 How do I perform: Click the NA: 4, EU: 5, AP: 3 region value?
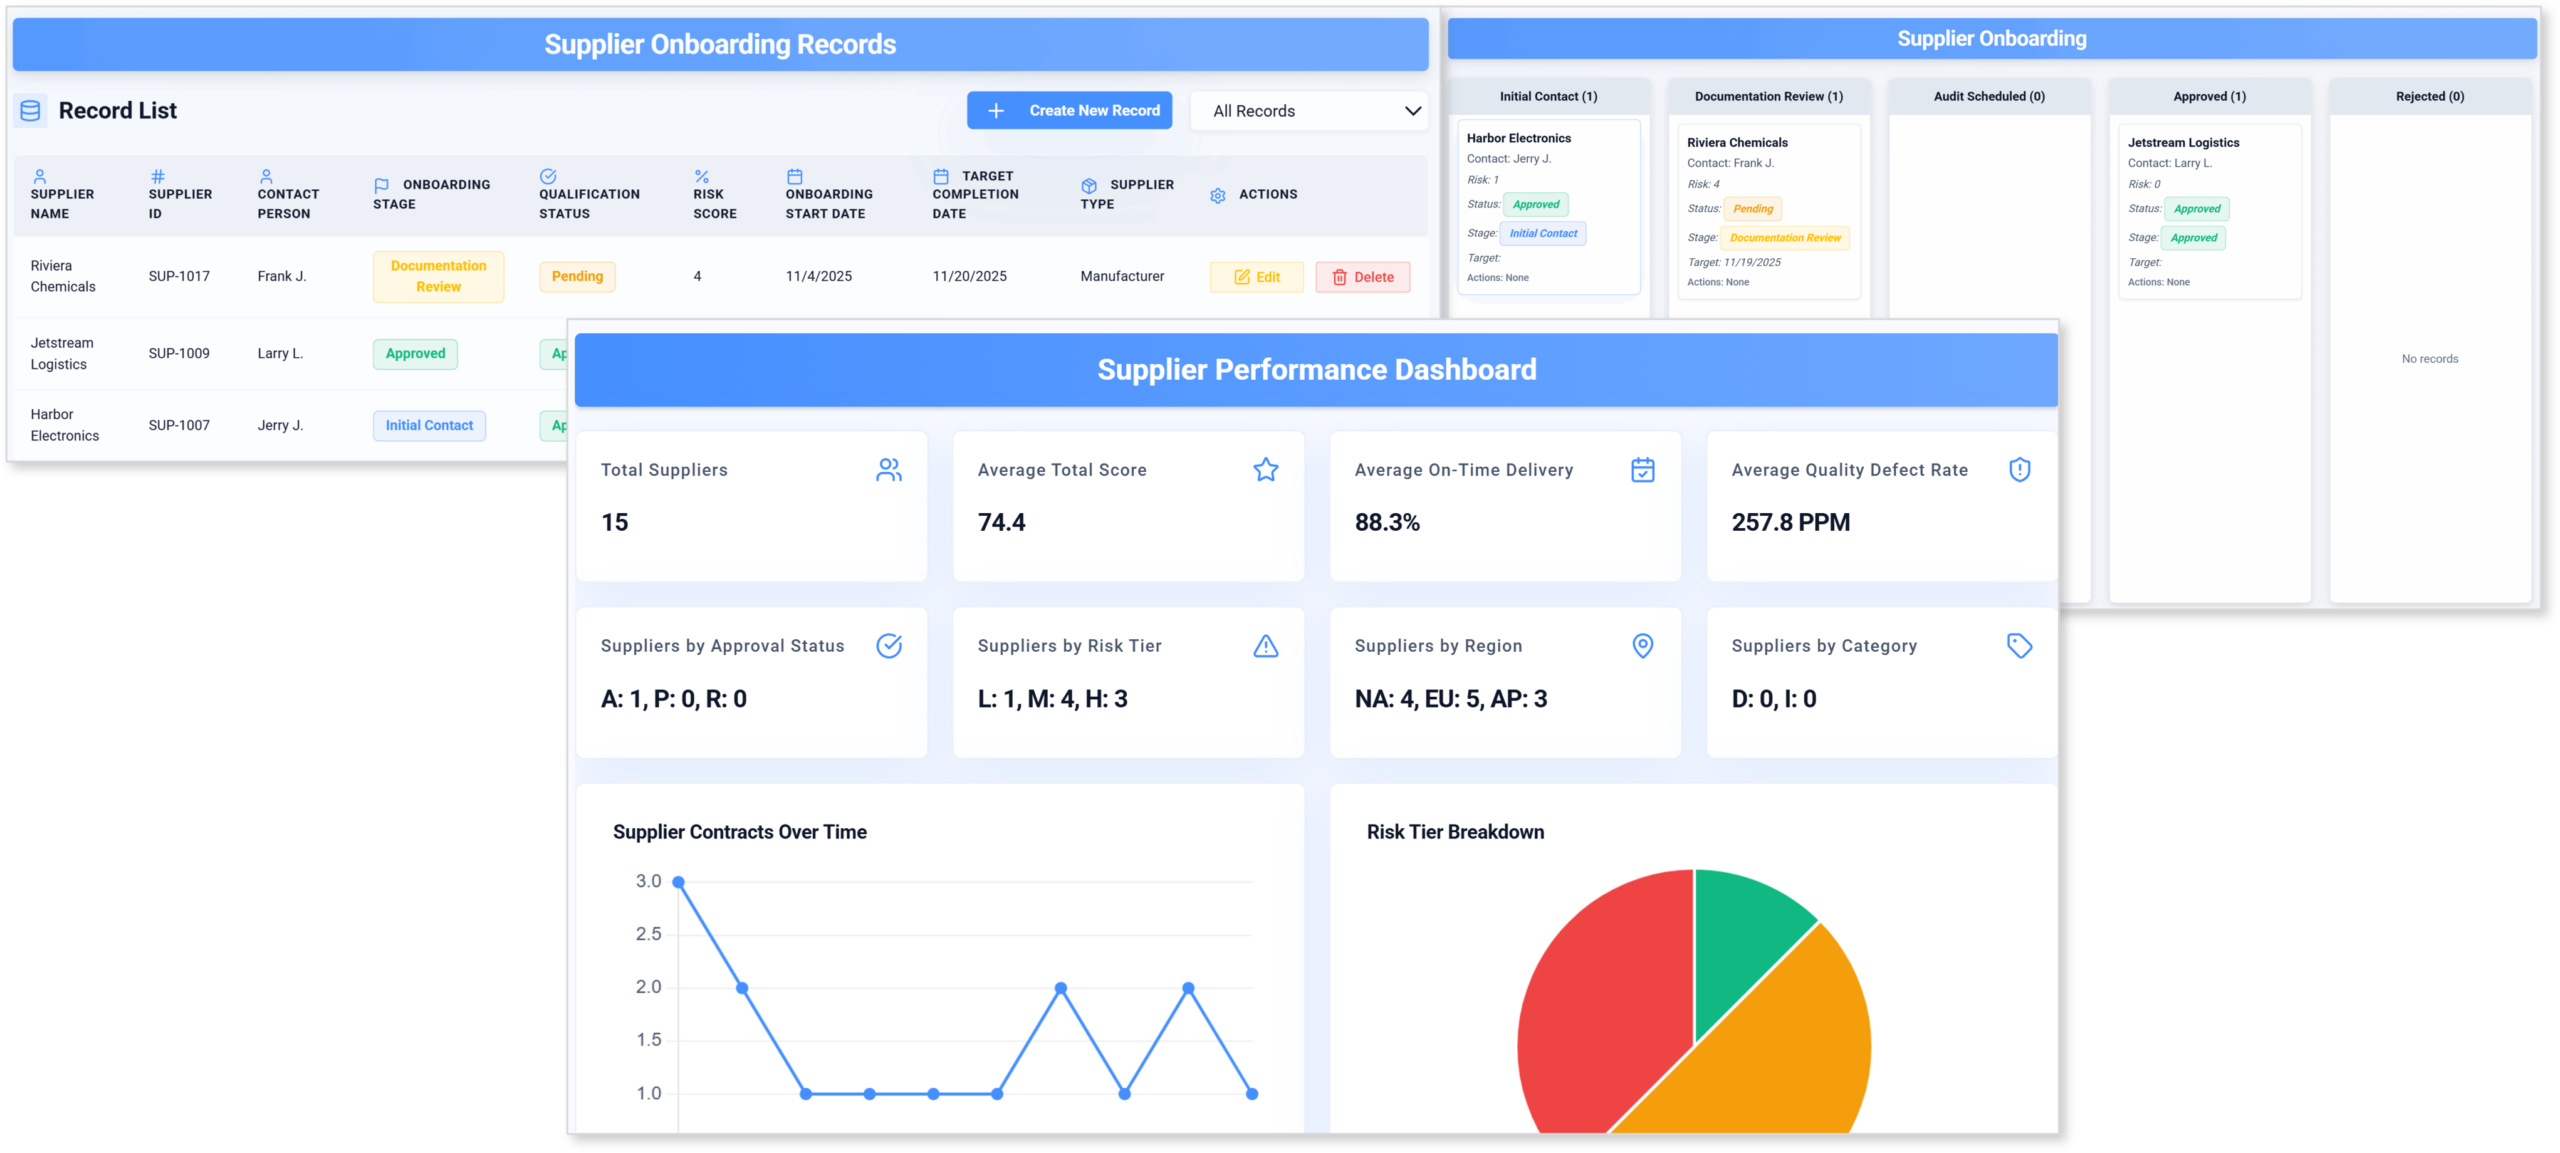[x=1450, y=699]
